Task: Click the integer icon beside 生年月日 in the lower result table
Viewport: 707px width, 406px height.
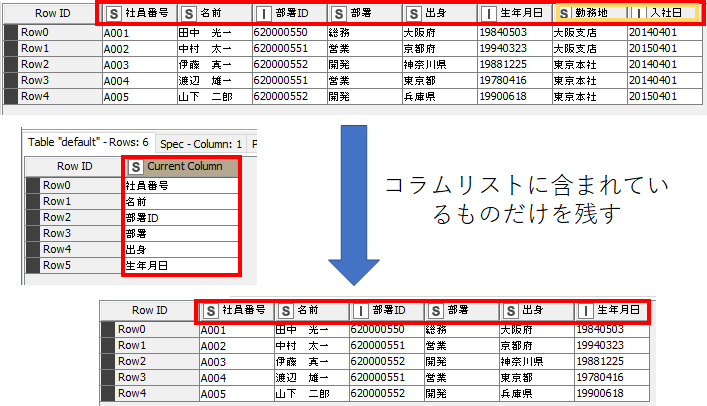Action: [585, 311]
